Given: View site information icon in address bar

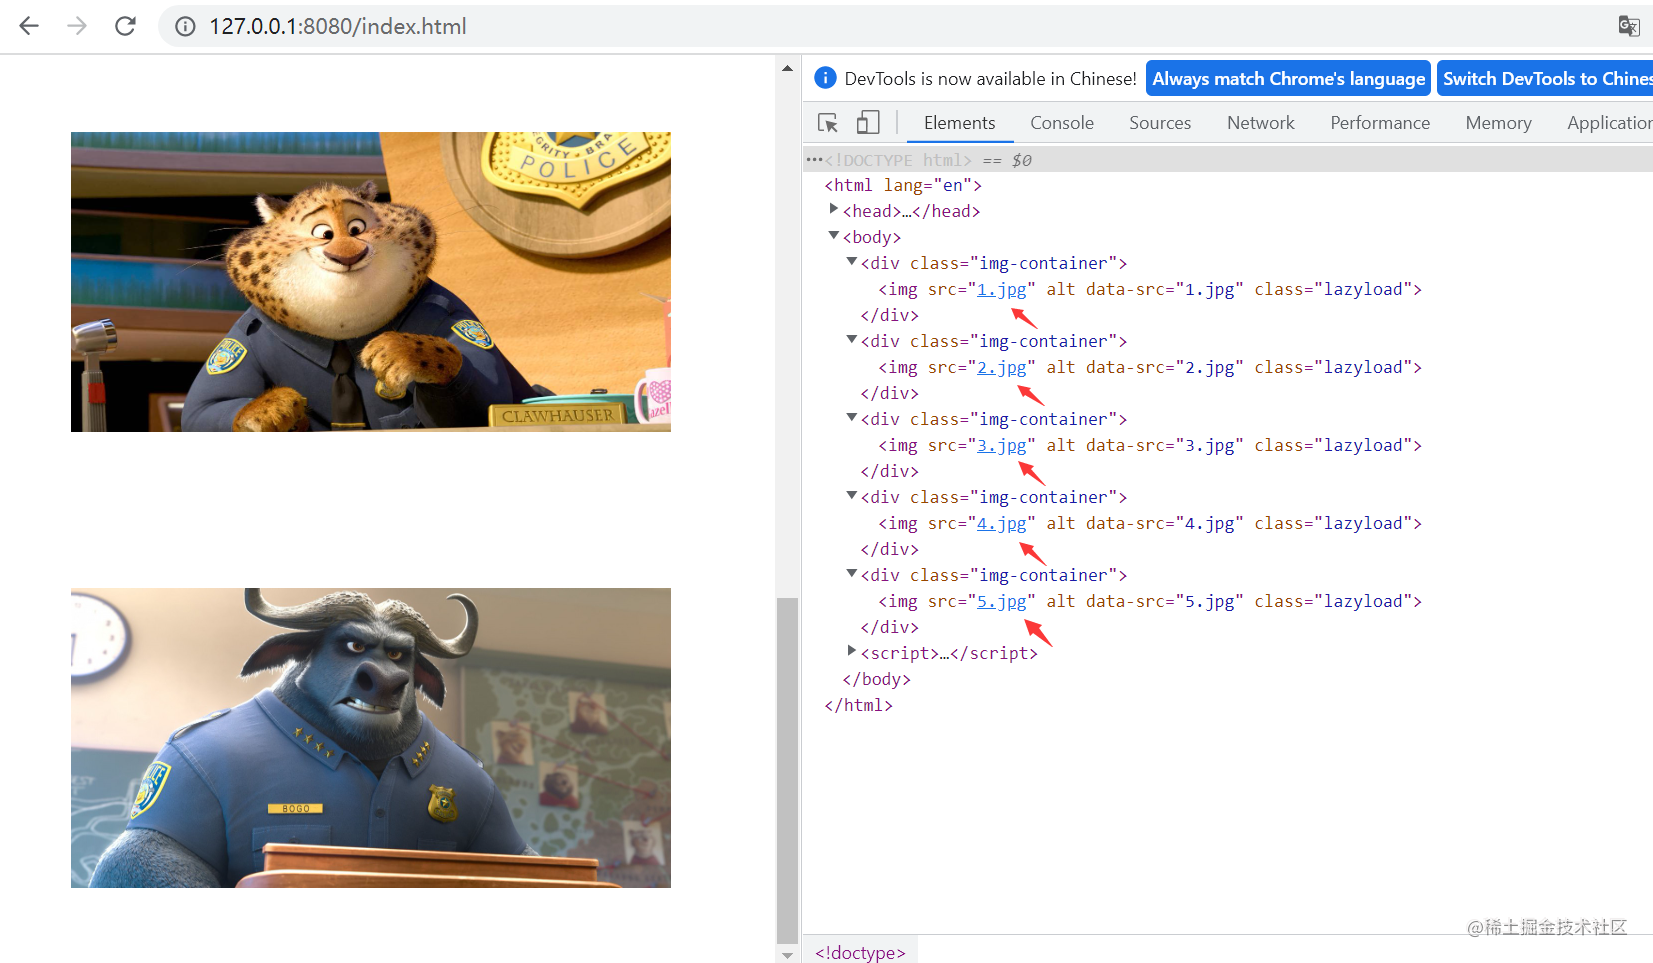Looking at the screenshot, I should click(185, 26).
